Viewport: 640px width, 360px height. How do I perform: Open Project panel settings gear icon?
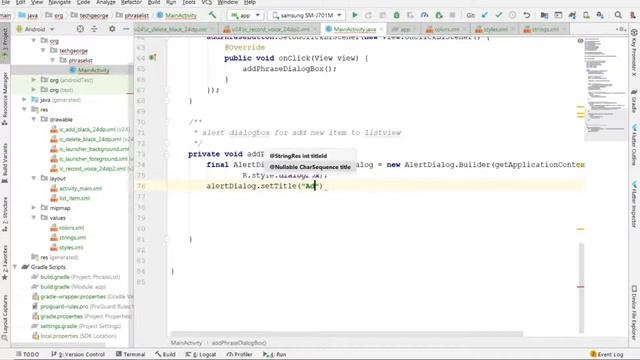tap(112, 29)
